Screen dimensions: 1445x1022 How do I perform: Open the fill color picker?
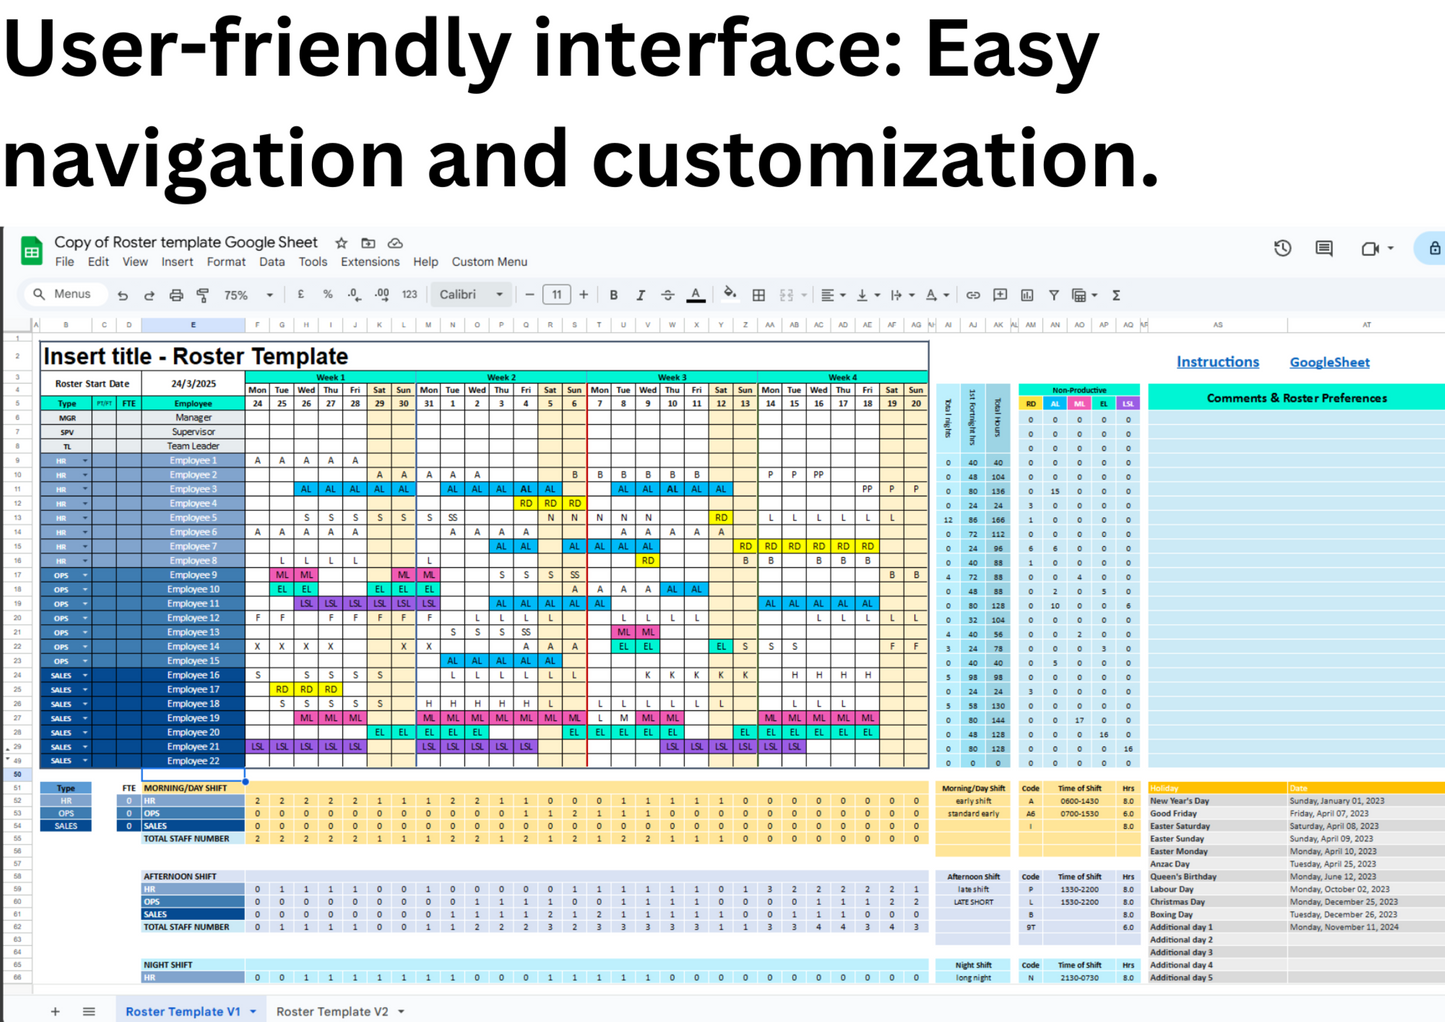pyautogui.click(x=730, y=295)
